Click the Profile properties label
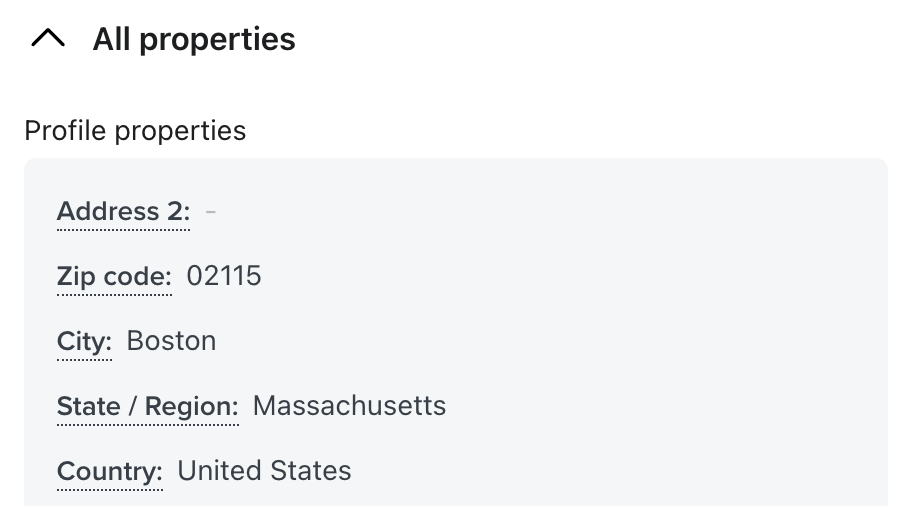The image size is (924, 506). (x=135, y=130)
